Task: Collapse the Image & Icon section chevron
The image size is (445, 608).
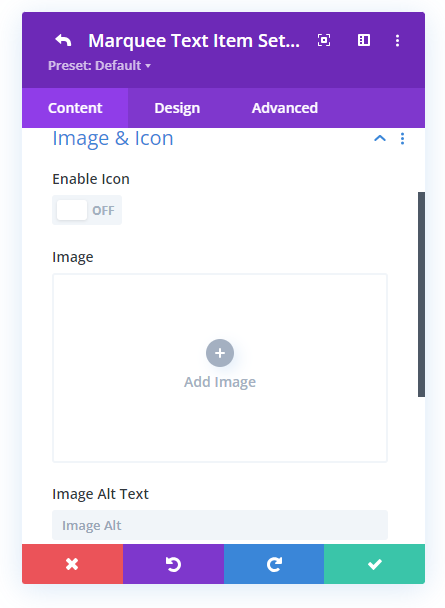Action: [380, 138]
